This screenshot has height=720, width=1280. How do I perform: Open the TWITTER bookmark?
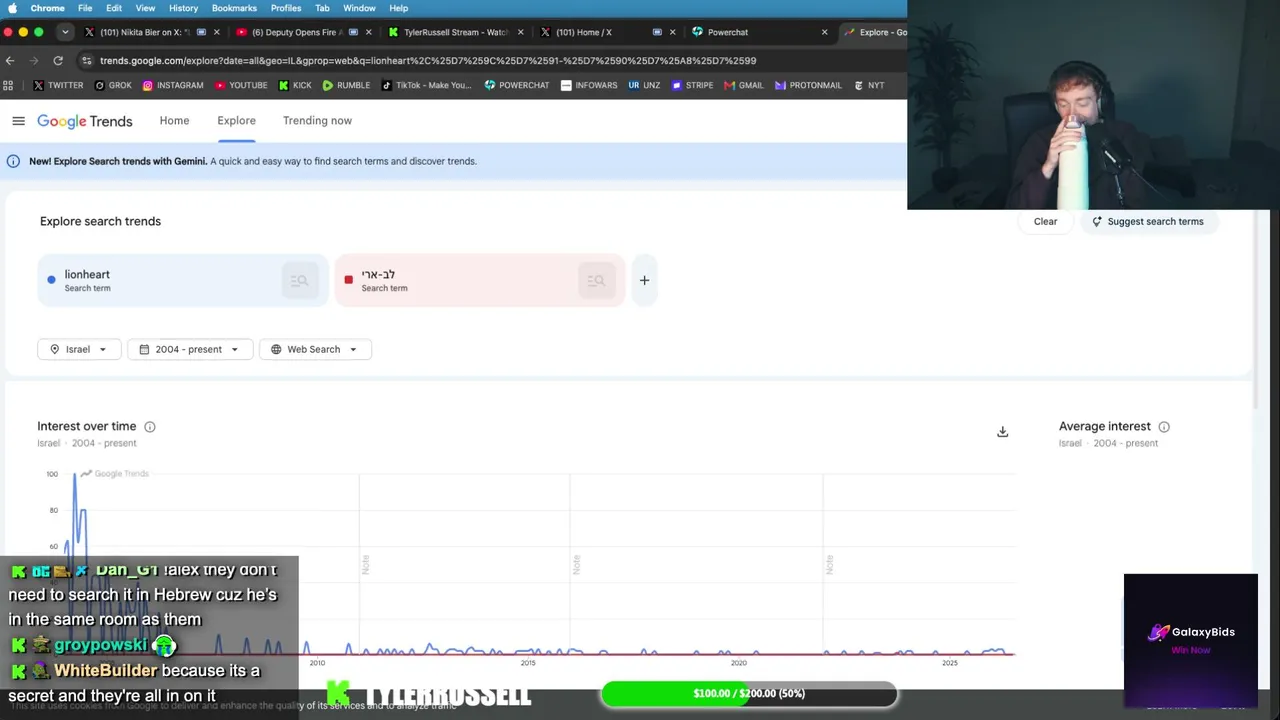coord(58,85)
